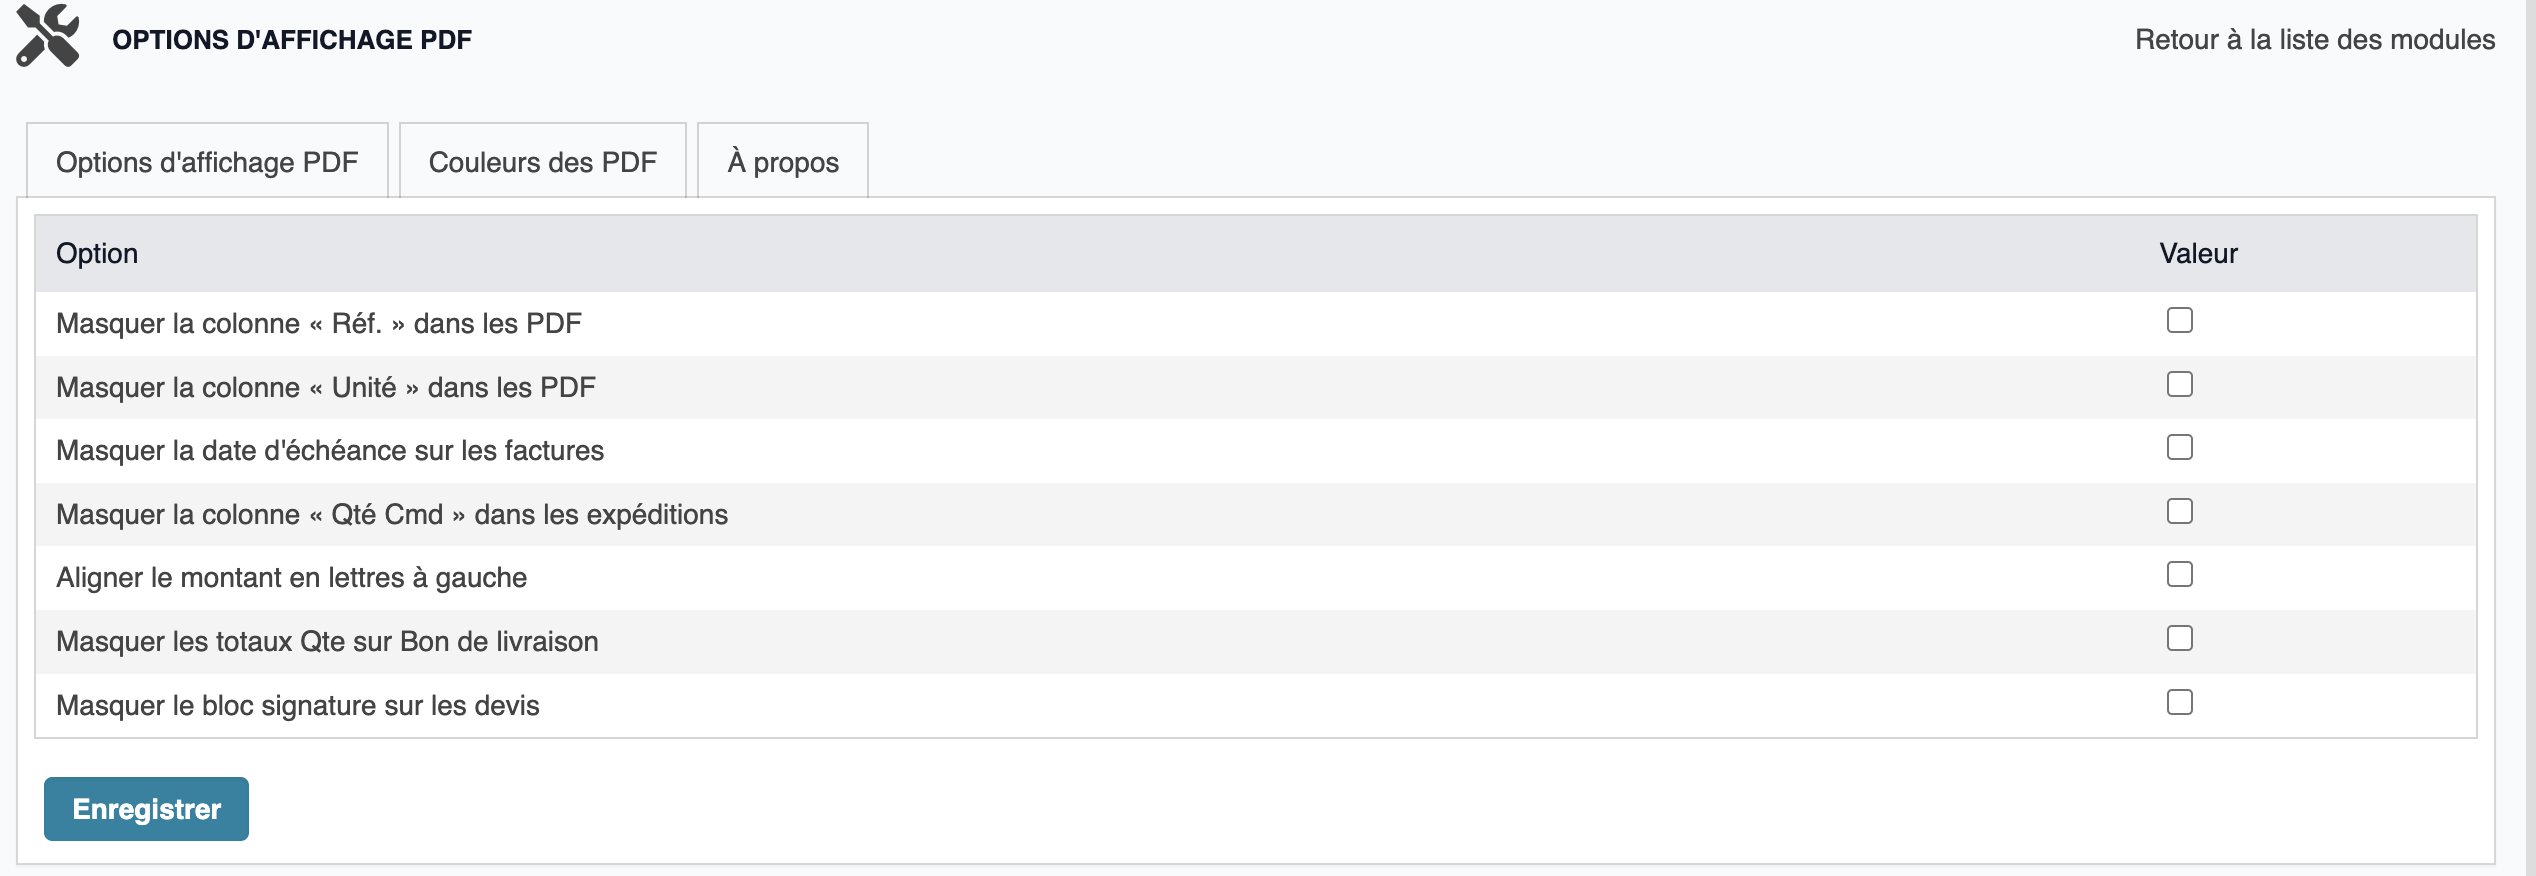Click the label Aligner le montant en lettres à gauche

tap(291, 578)
